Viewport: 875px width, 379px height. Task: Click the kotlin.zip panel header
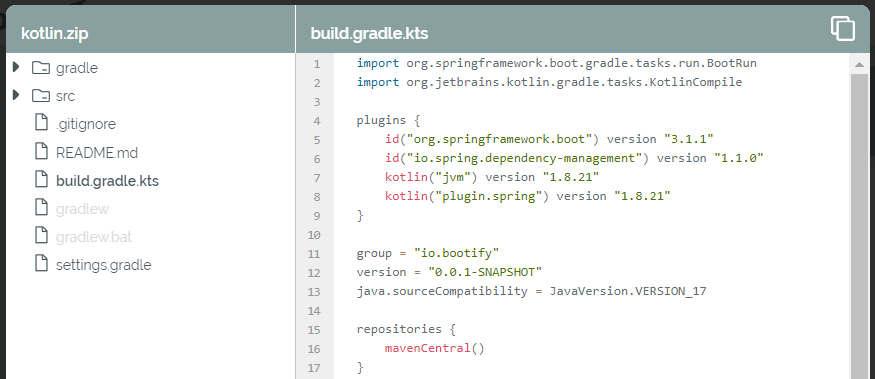[x=54, y=33]
